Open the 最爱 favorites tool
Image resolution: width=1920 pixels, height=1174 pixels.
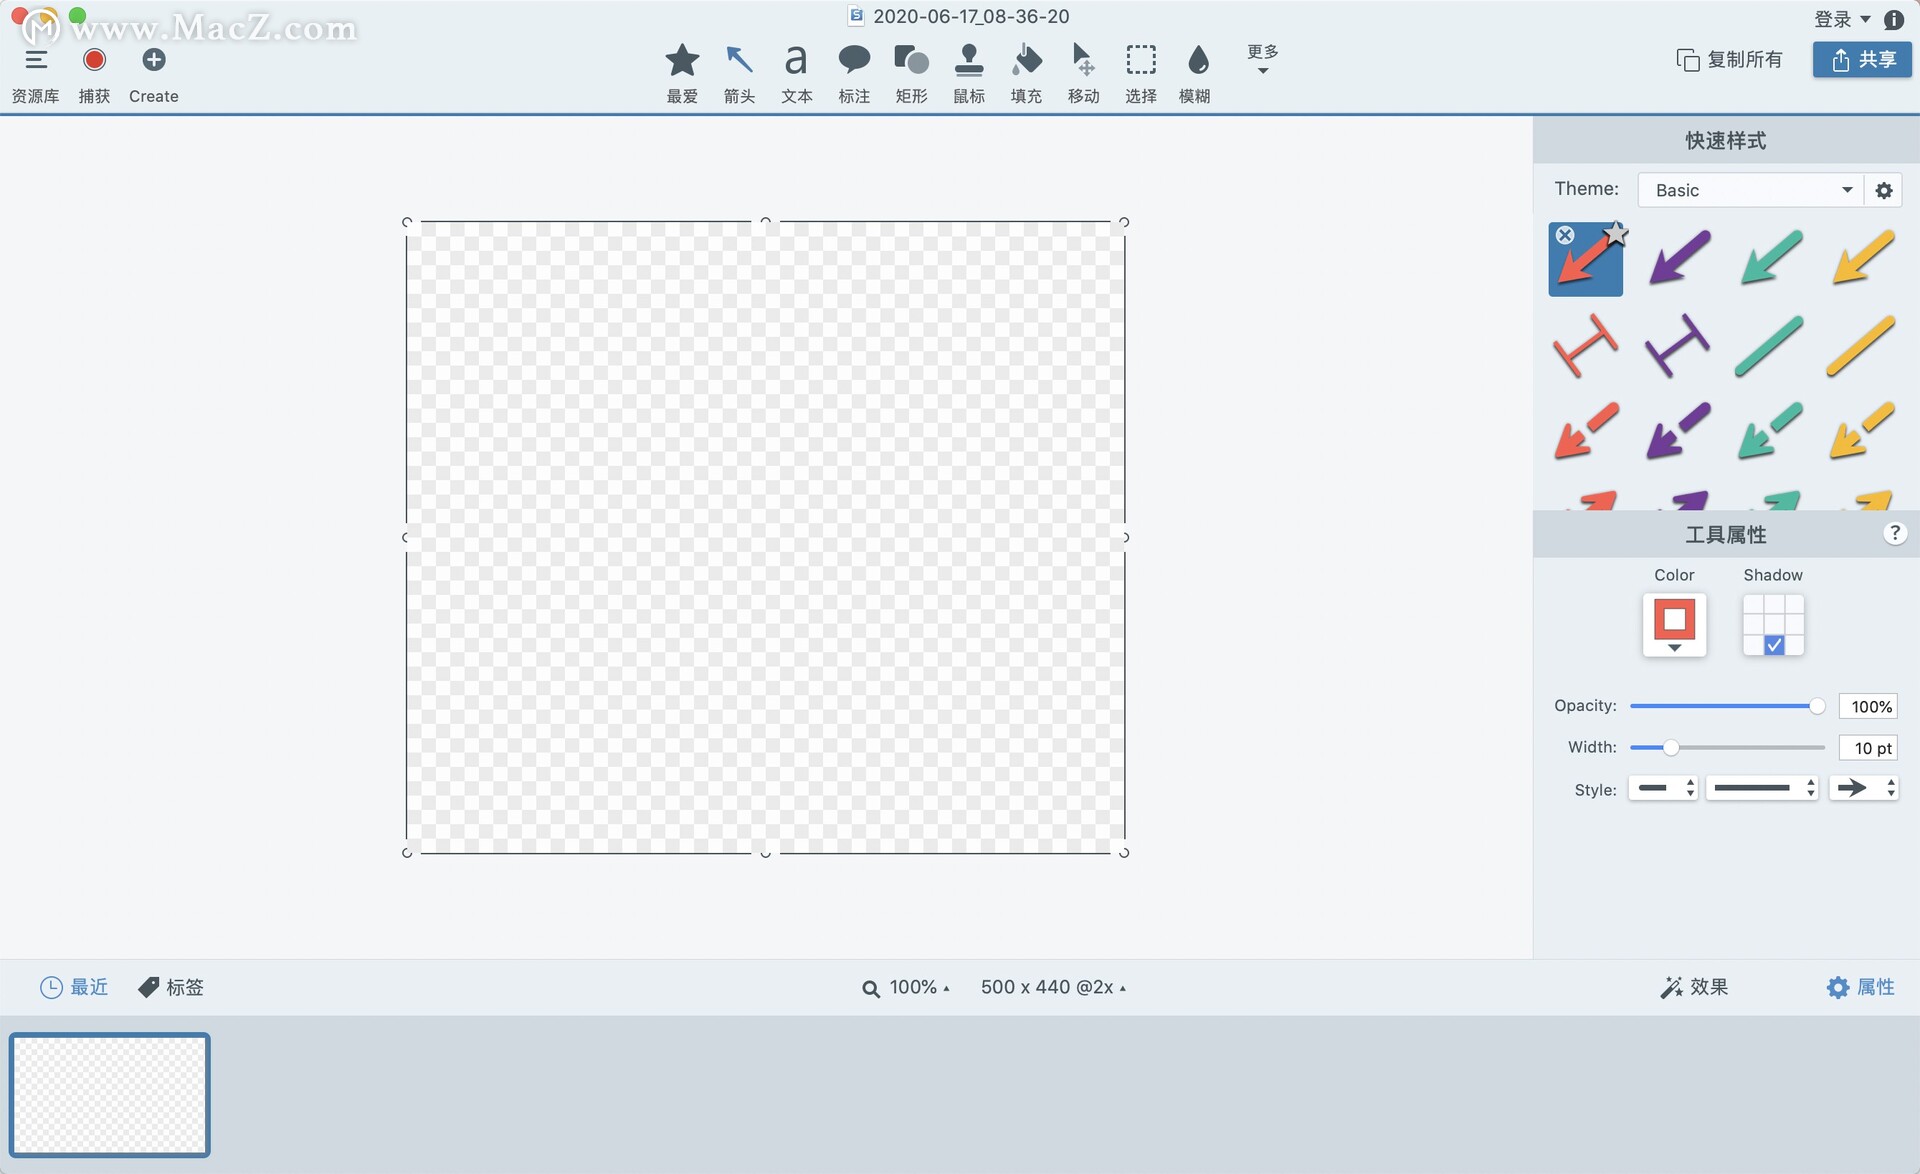[x=681, y=70]
